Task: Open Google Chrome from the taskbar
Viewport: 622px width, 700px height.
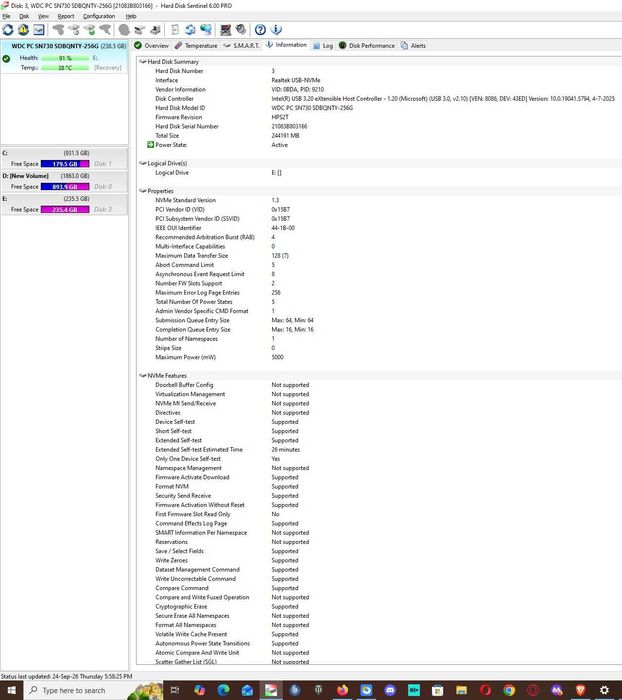Action: point(509,690)
